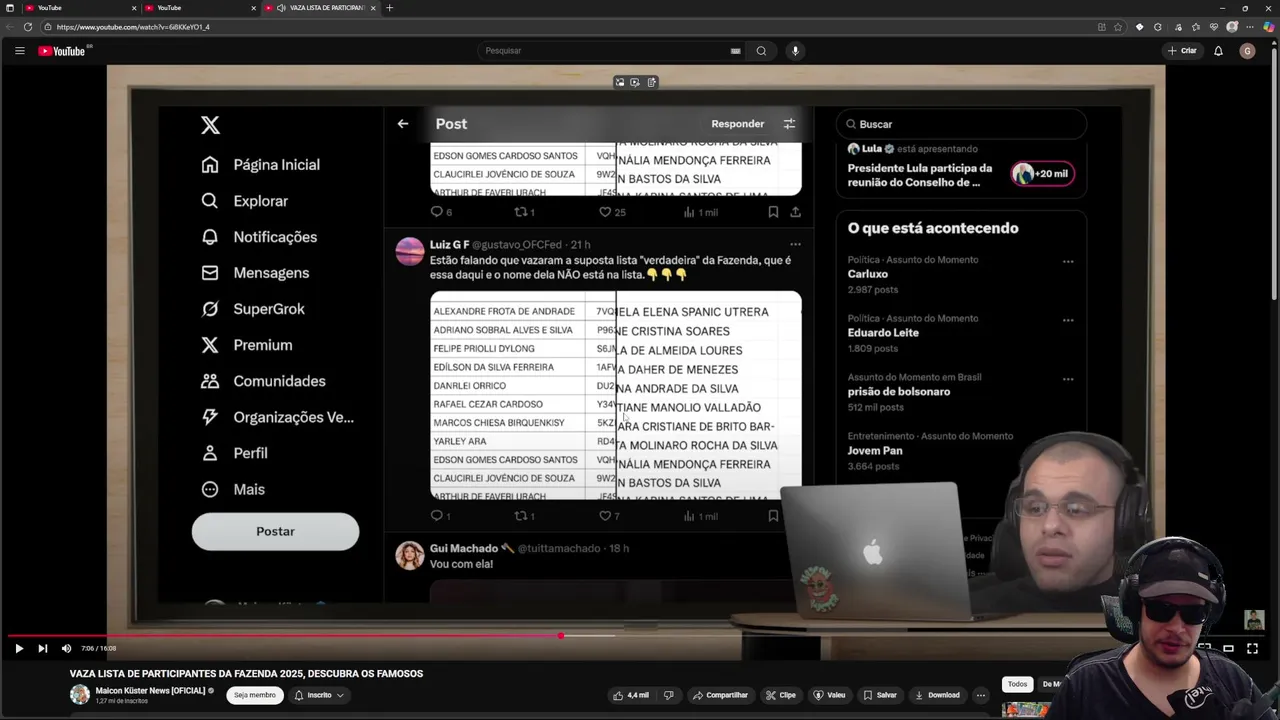Open Maicon Küster News channel avatar

(x=79, y=695)
